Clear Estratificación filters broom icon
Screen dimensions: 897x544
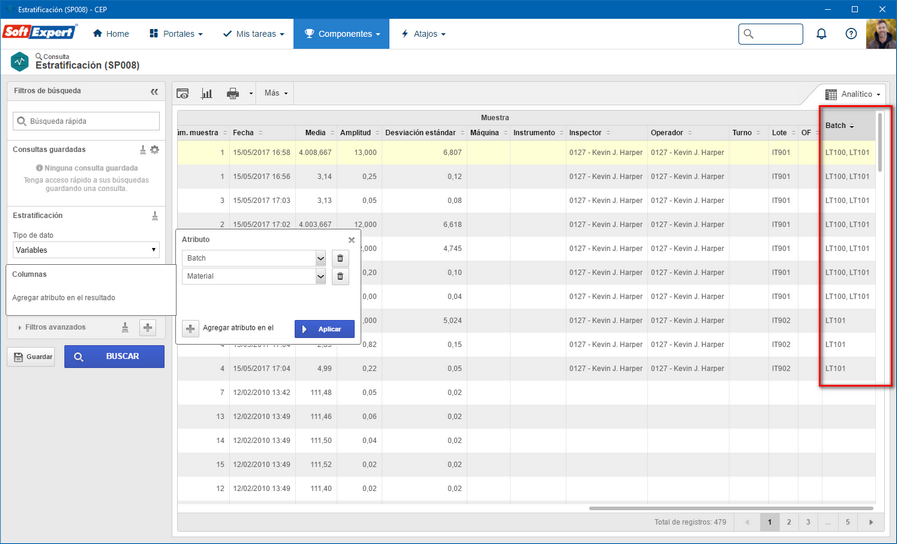pos(154,216)
